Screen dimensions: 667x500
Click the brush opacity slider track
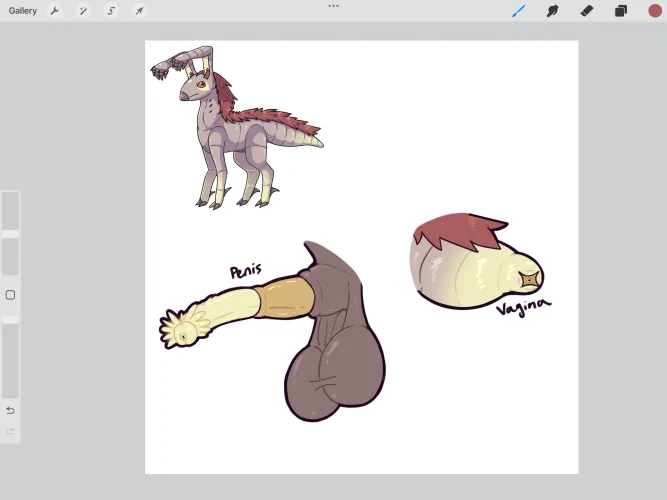(x=10, y=360)
